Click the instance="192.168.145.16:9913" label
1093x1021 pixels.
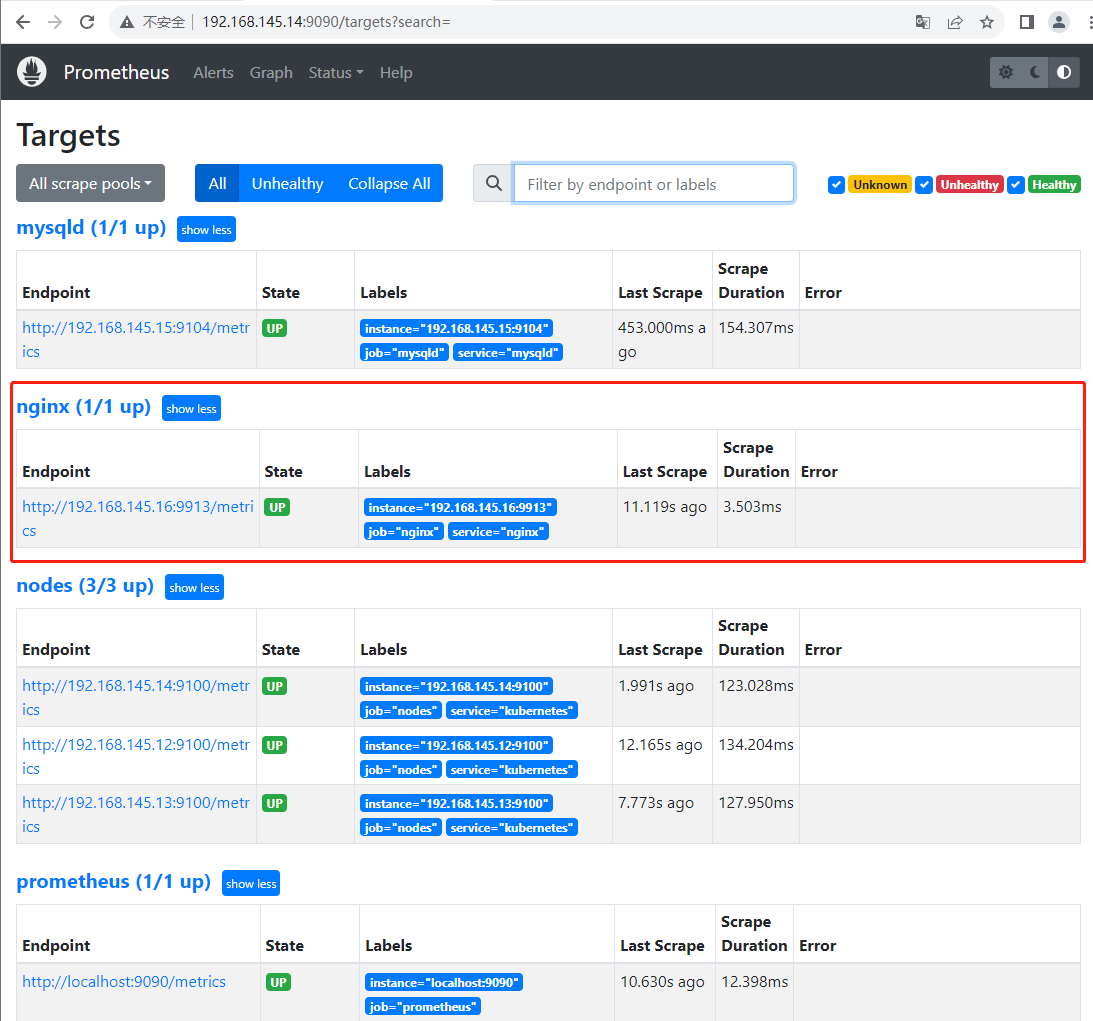pos(460,507)
